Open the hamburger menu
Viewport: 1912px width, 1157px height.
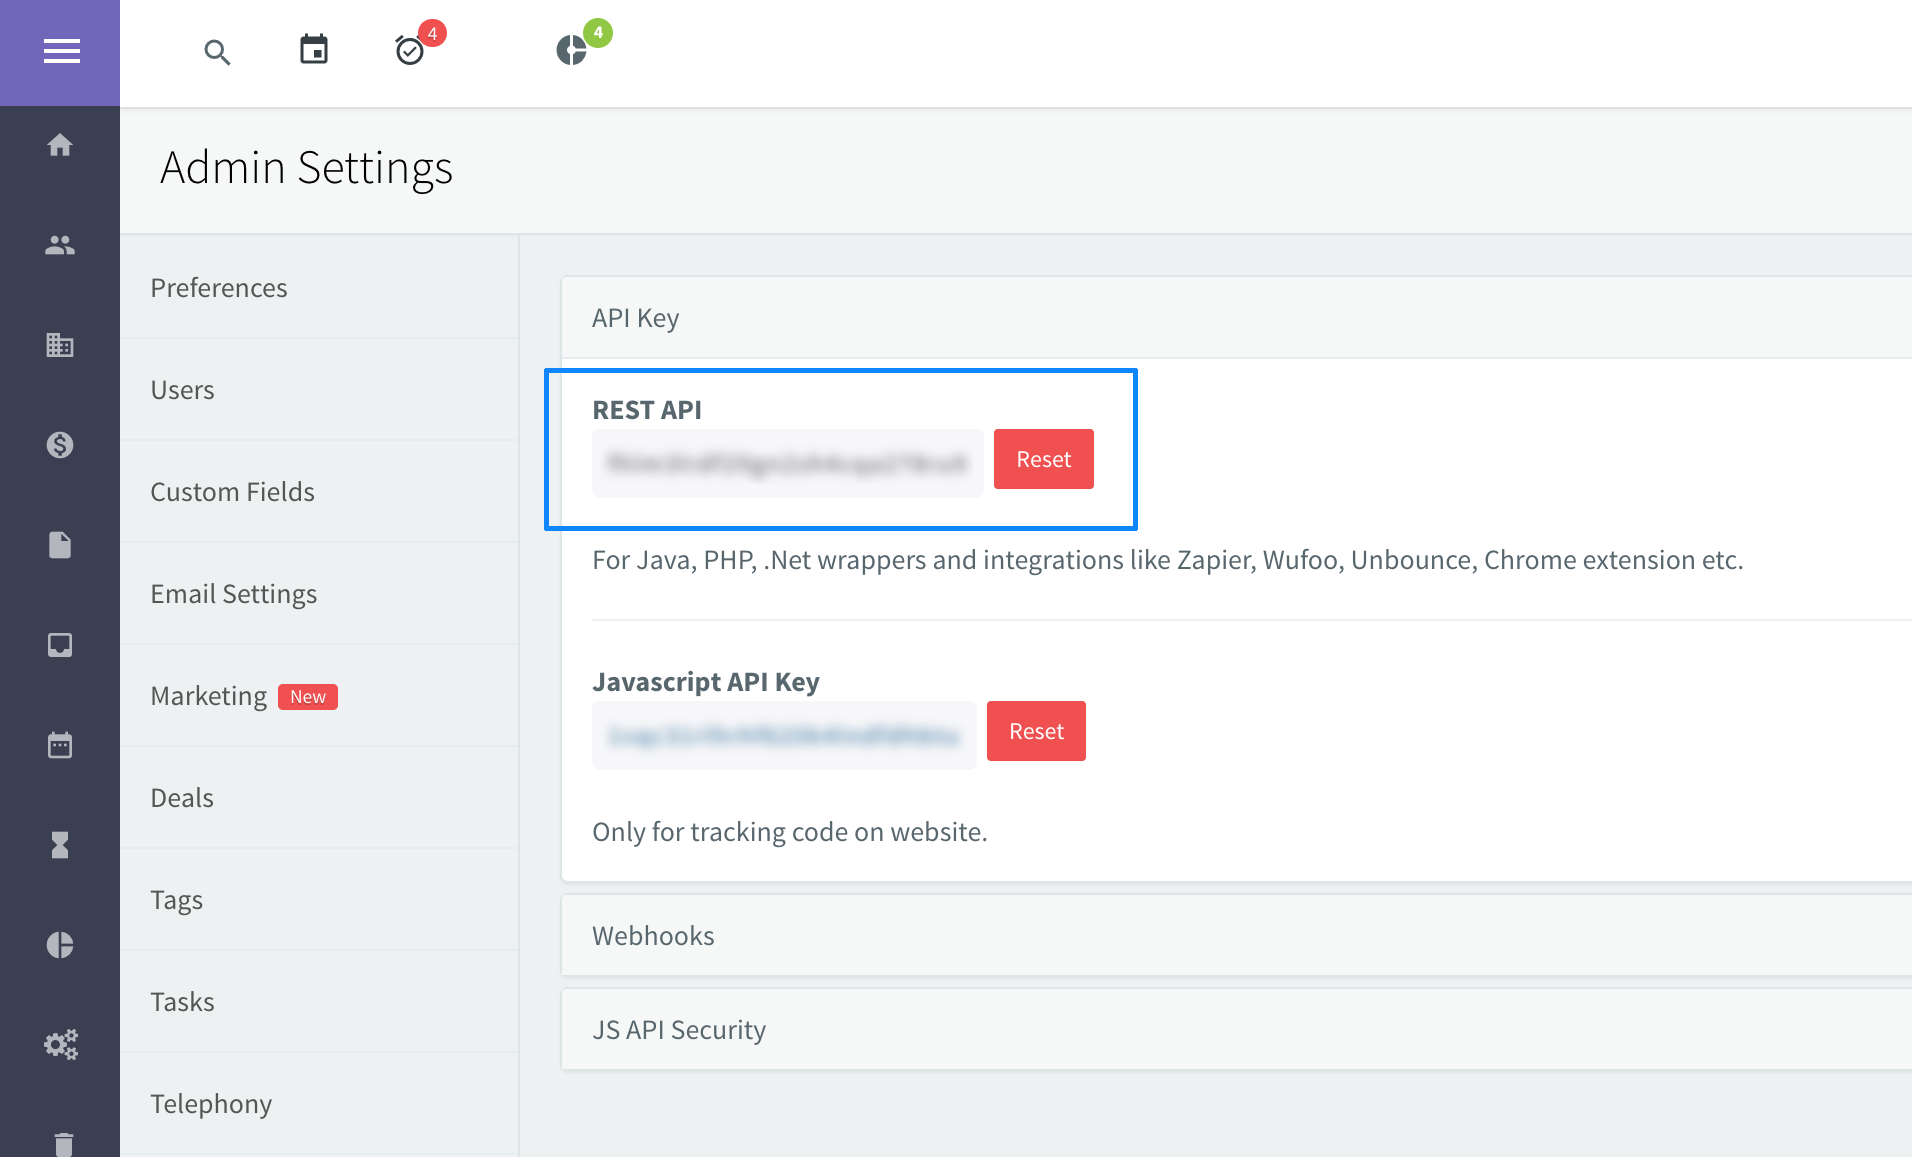pyautogui.click(x=61, y=51)
